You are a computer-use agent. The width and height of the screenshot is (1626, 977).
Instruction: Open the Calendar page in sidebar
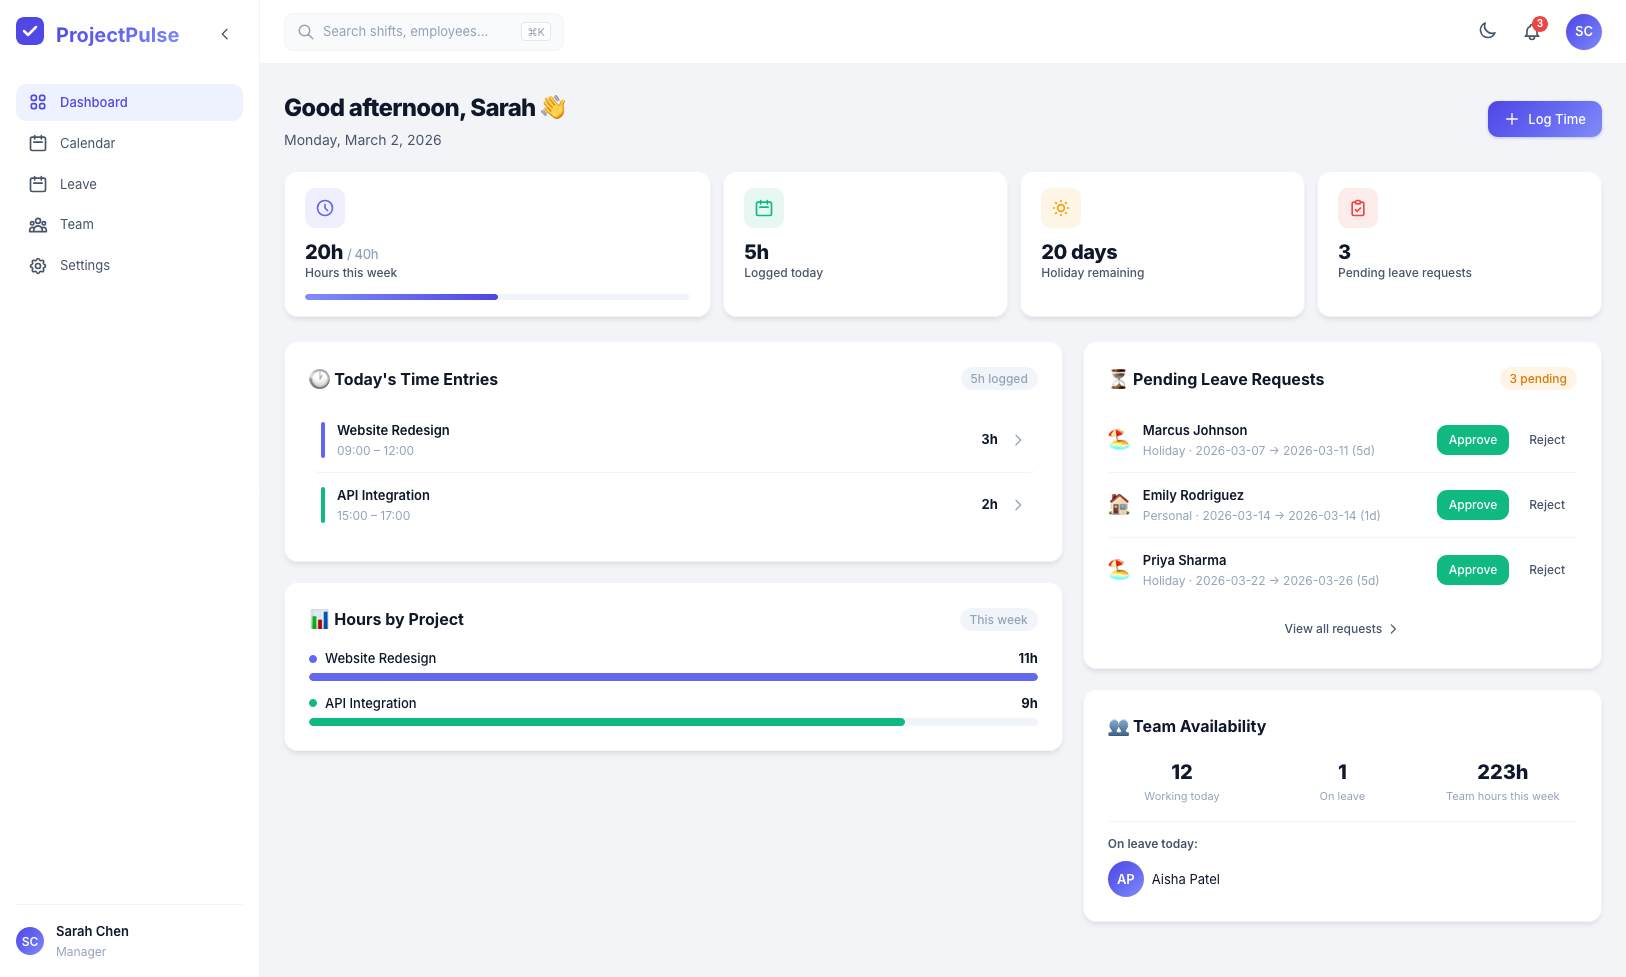[x=87, y=143]
